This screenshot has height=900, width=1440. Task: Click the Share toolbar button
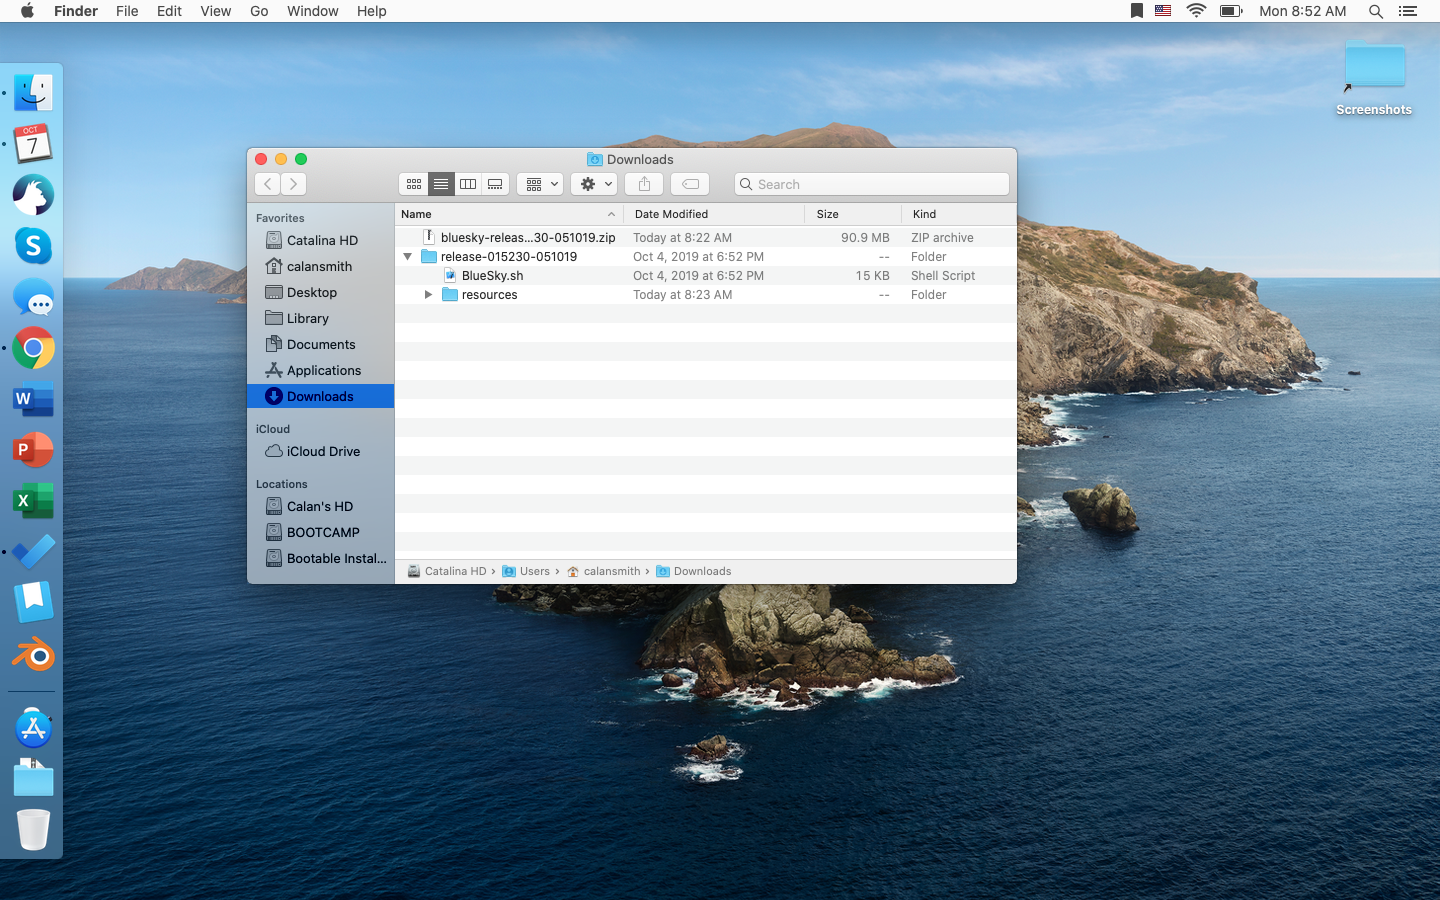[x=644, y=184]
